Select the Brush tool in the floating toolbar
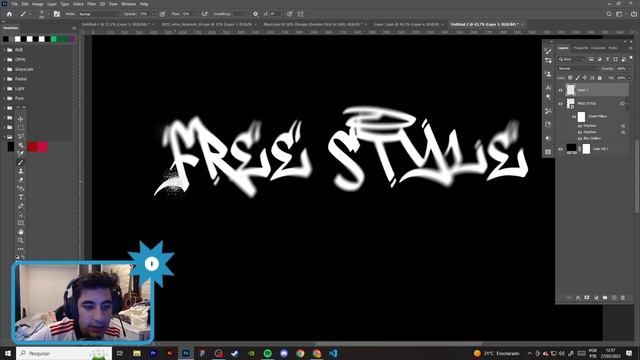The width and height of the screenshot is (640, 360). 21,162
